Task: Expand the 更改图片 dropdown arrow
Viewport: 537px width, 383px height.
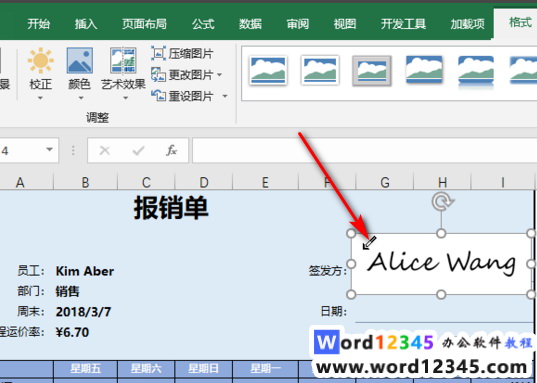Action: click(220, 75)
